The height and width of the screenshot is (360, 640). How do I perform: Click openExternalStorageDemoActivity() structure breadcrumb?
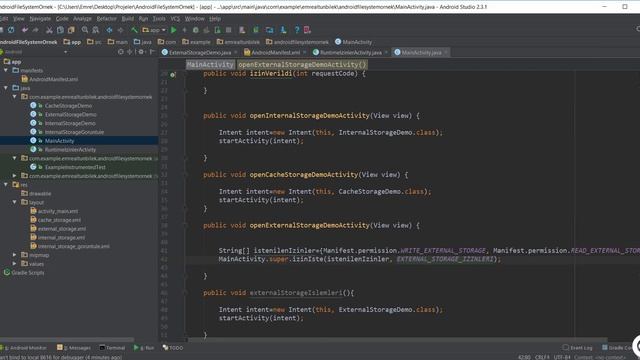click(302, 64)
